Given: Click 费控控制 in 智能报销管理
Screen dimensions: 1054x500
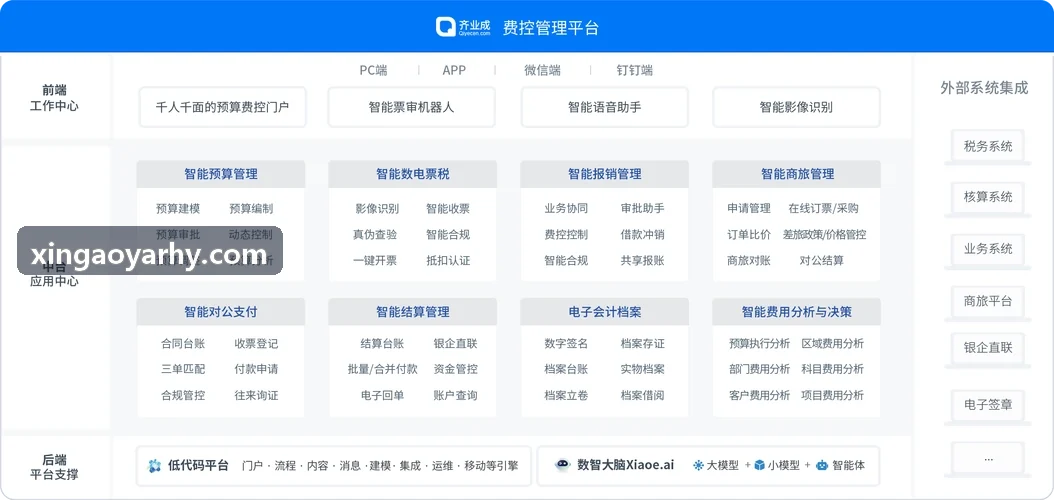Looking at the screenshot, I should 566,235.
